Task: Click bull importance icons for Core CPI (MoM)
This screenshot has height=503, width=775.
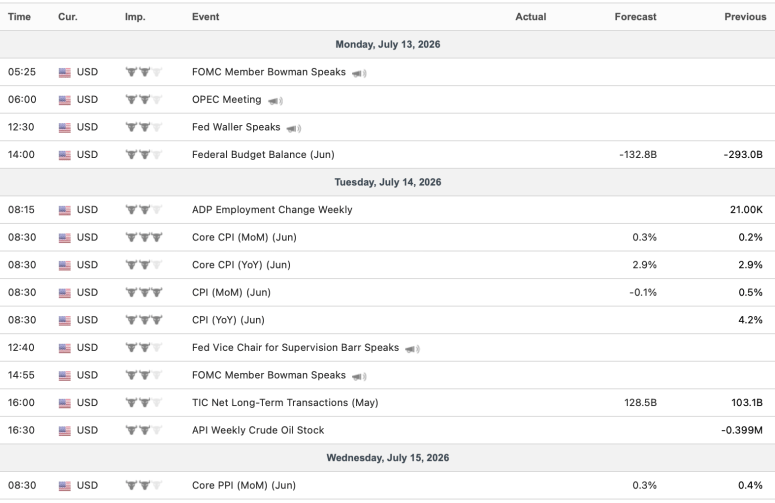Action: click(144, 238)
